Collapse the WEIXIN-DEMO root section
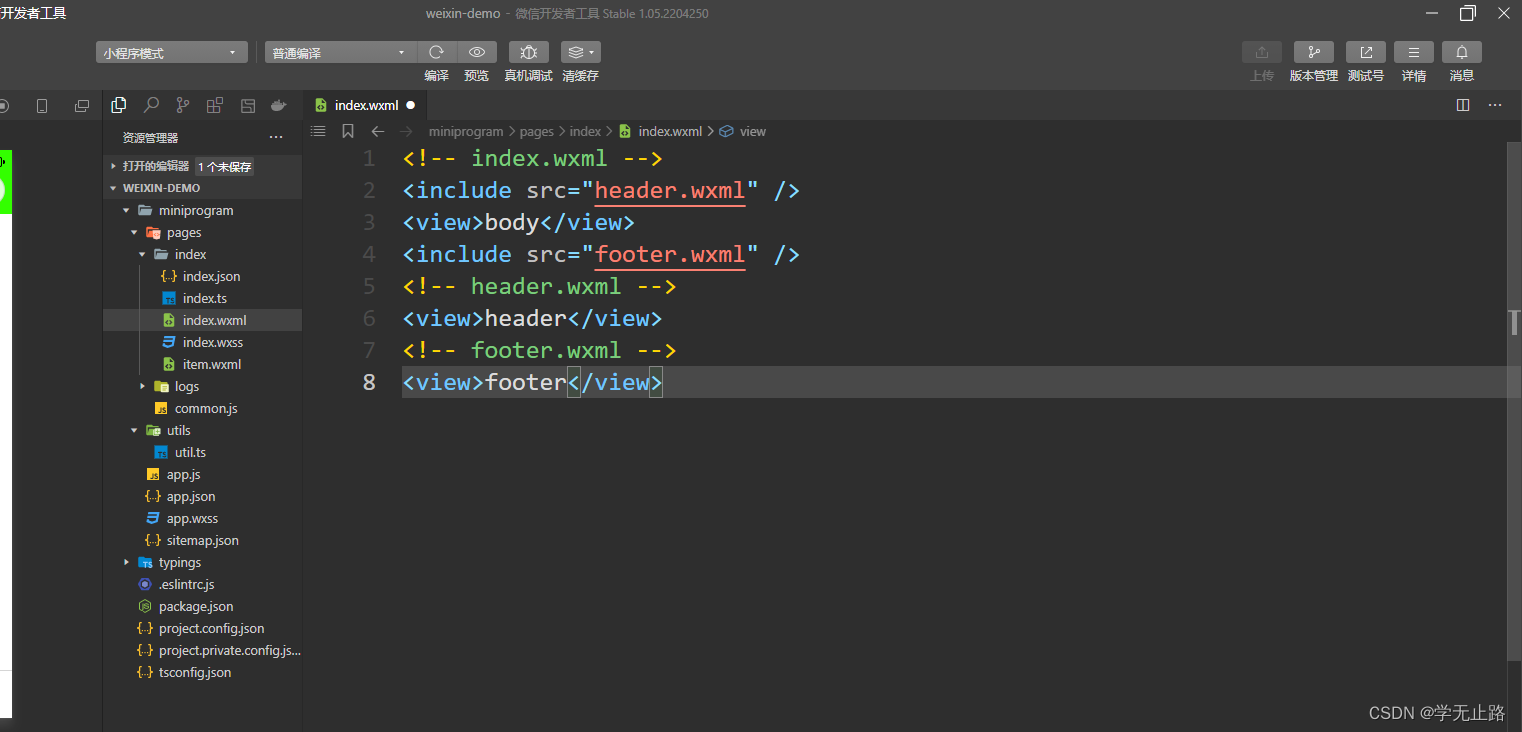This screenshot has height=732, width=1522. tap(114, 188)
